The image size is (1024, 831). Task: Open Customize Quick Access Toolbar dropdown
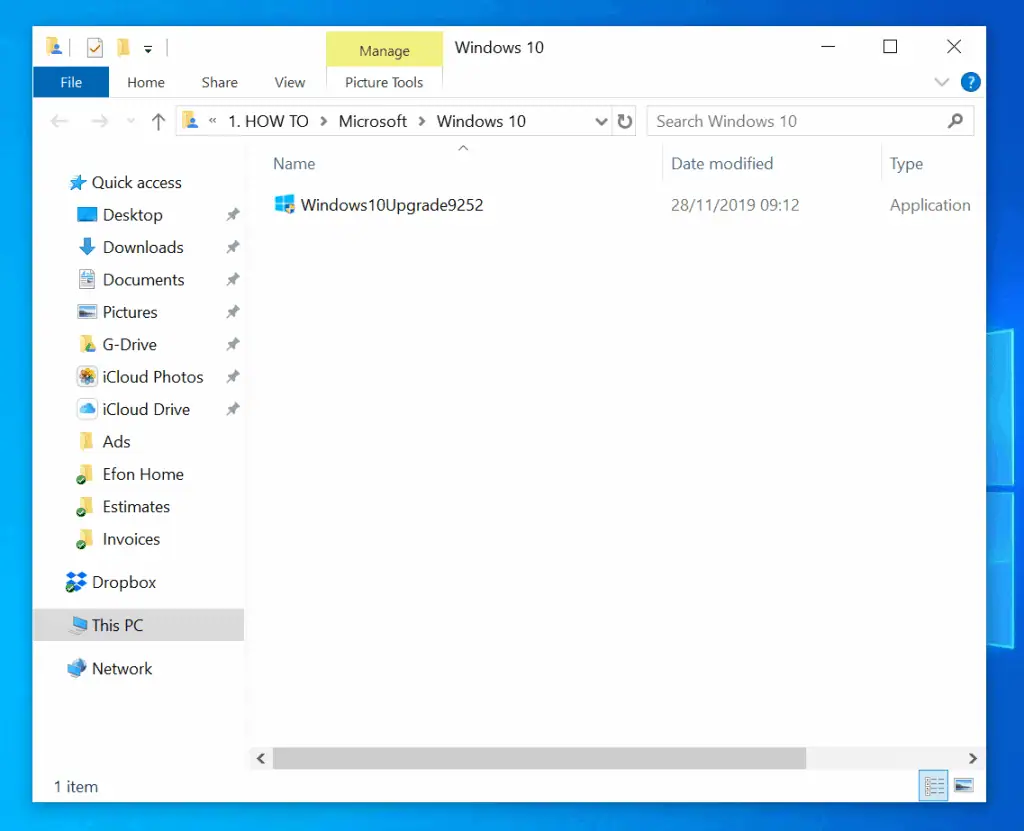[x=148, y=49]
